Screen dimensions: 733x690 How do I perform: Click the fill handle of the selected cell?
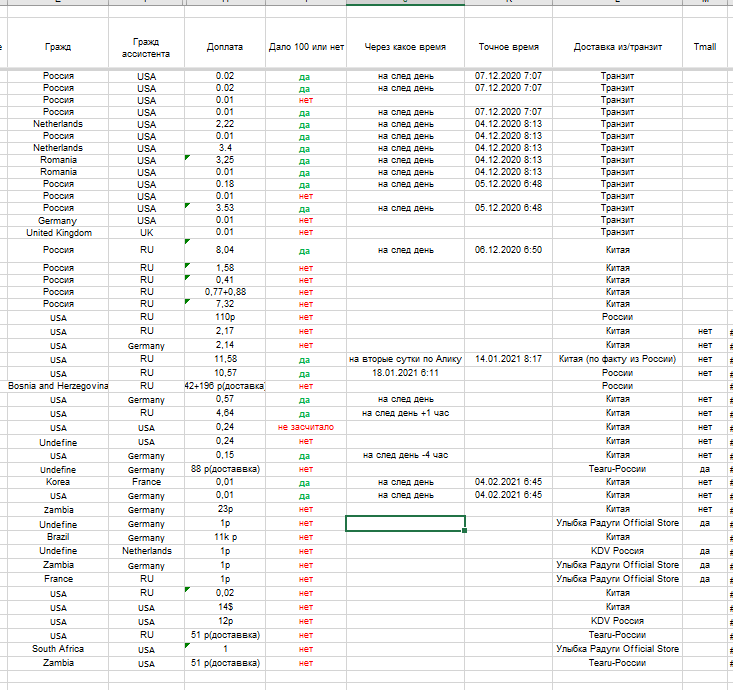pos(464,530)
